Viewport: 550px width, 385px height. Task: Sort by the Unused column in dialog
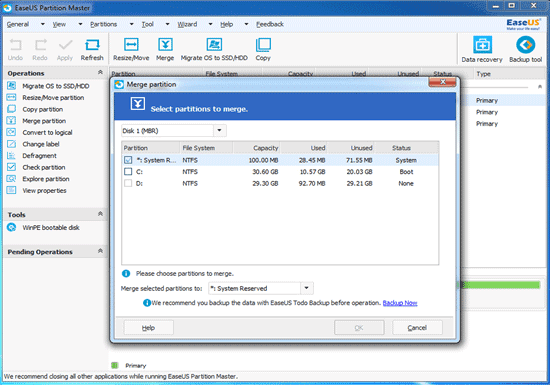(350, 148)
